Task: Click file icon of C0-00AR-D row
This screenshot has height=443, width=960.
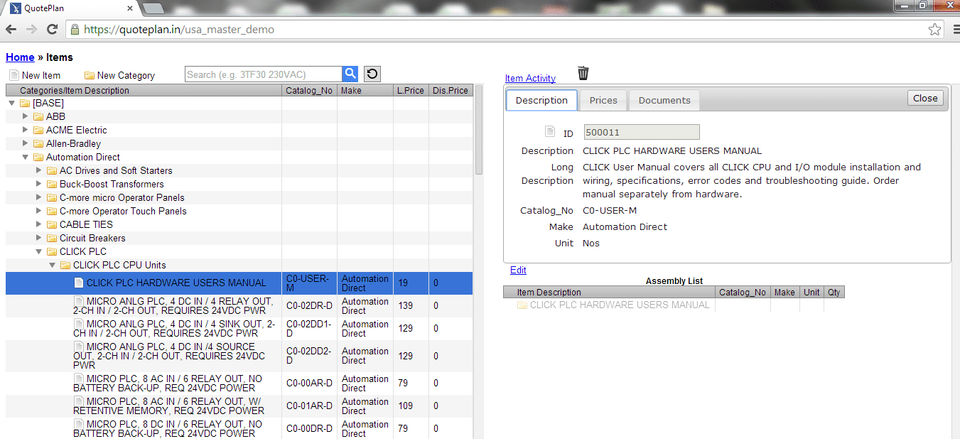Action: tap(79, 378)
